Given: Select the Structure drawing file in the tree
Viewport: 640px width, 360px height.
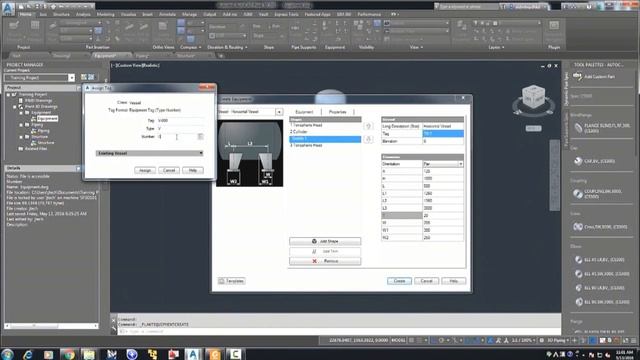Looking at the screenshot, I should click(46, 143).
